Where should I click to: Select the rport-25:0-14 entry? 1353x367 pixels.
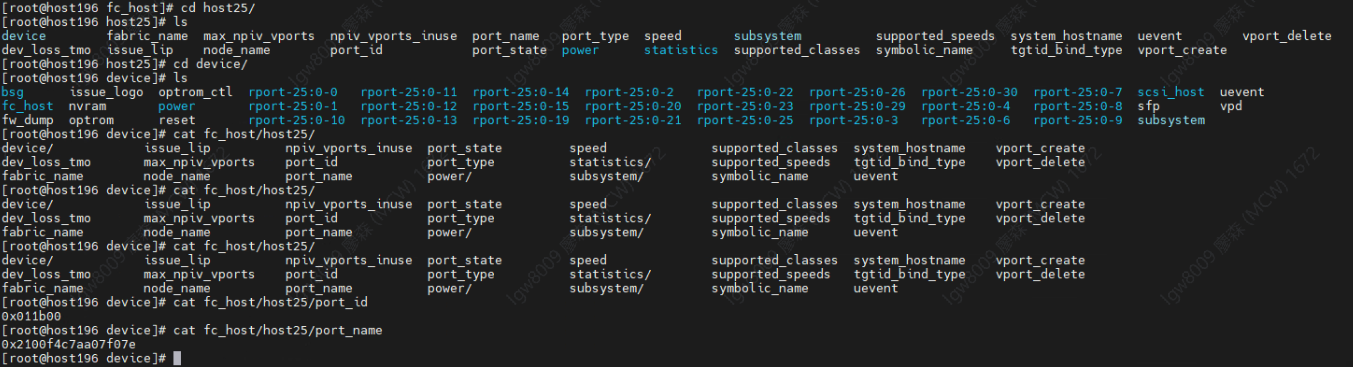click(521, 92)
